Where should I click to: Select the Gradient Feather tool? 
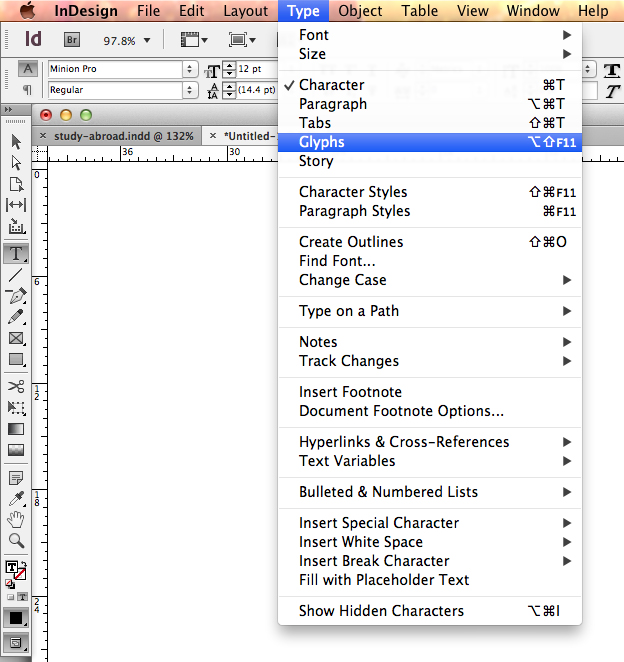16,450
